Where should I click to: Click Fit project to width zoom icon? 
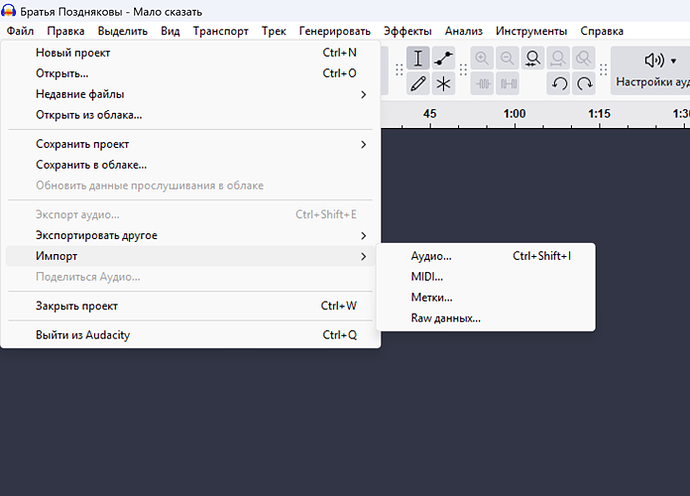coord(558,59)
